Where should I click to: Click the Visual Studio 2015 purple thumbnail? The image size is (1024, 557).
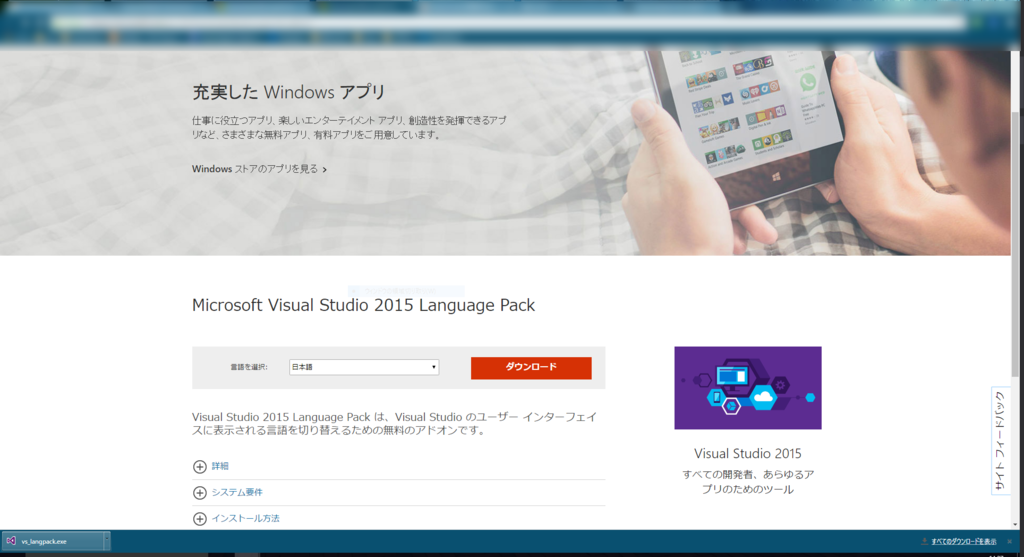pyautogui.click(x=748, y=388)
